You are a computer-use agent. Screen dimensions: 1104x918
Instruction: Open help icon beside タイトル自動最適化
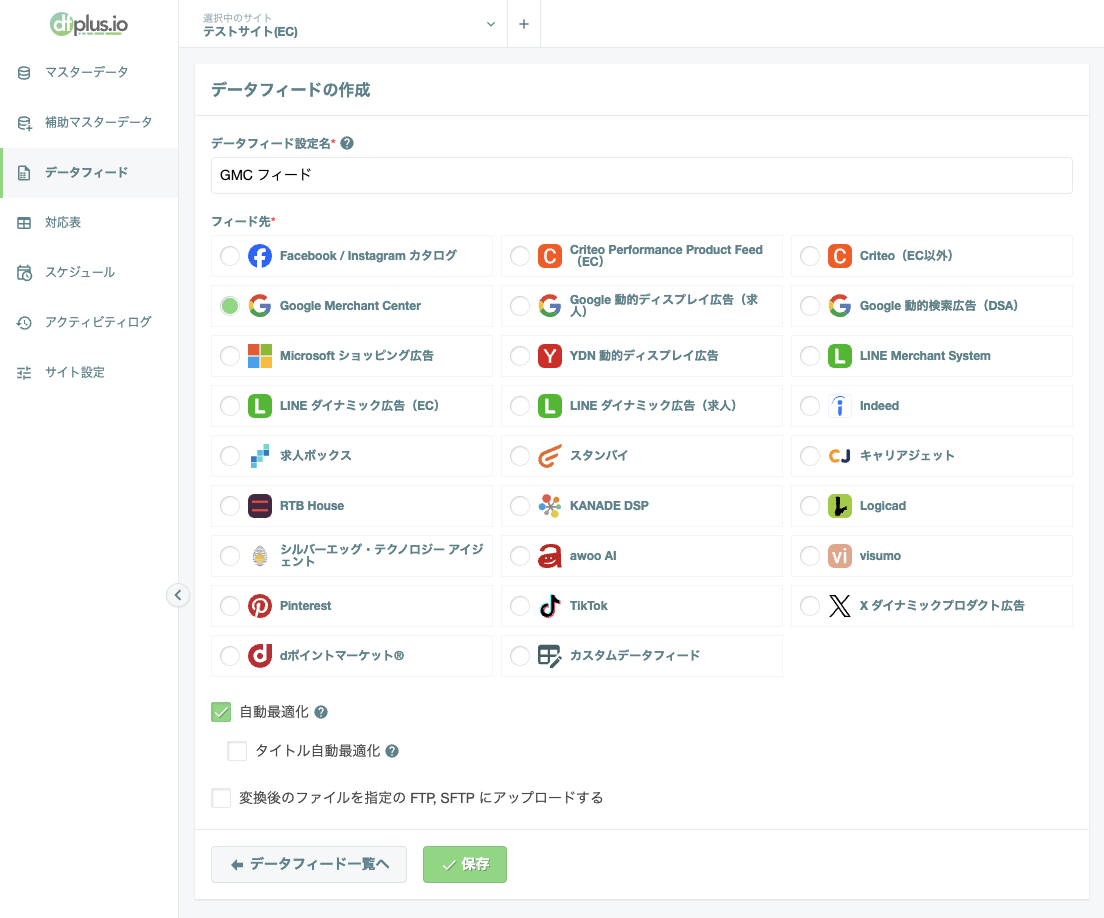click(392, 751)
